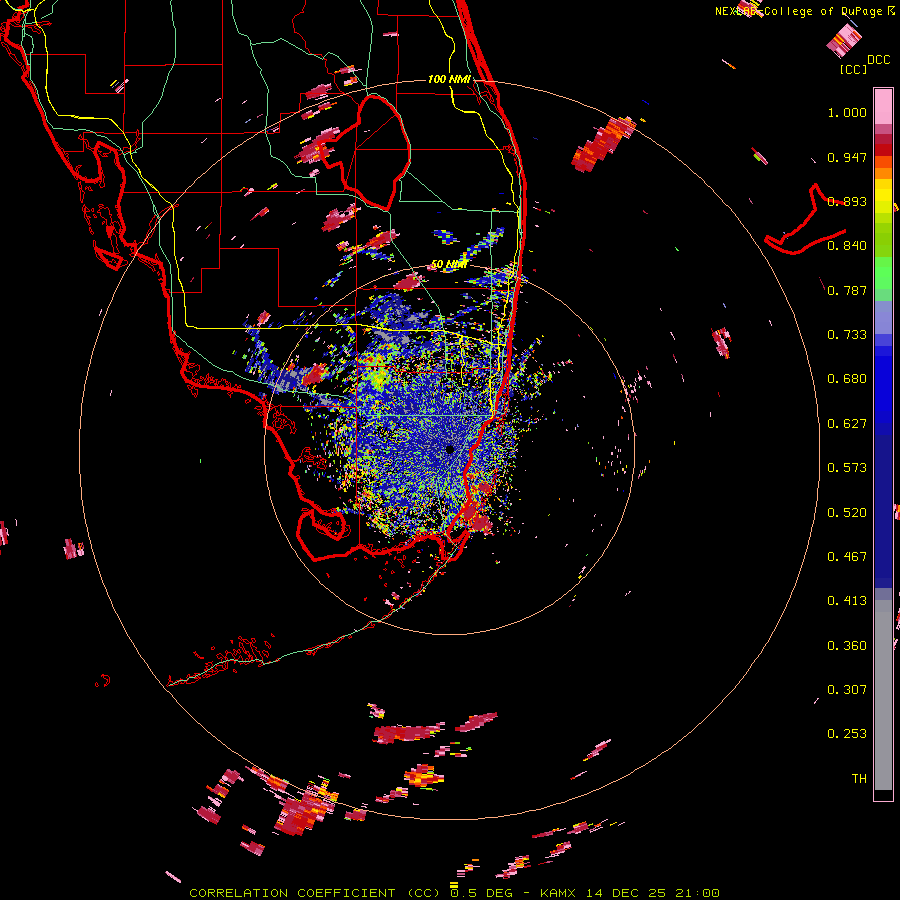Select the 0.787 scale value
The height and width of the screenshot is (900, 900).
tap(847, 290)
